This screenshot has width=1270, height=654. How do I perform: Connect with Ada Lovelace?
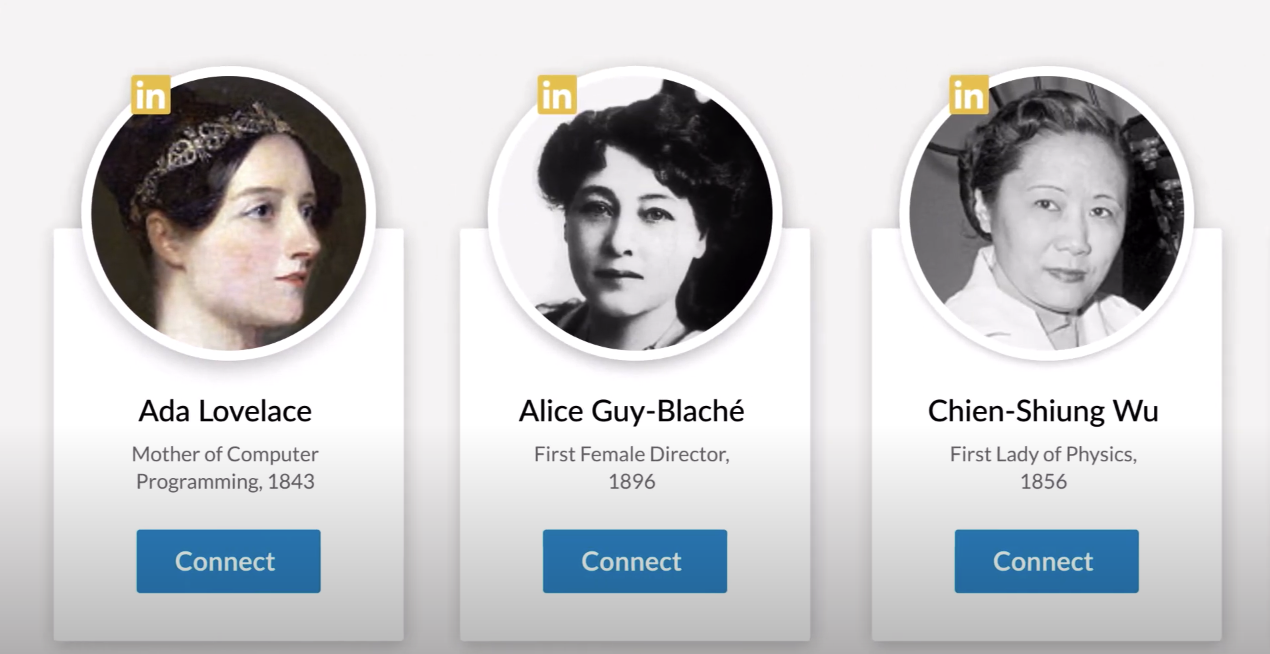[x=228, y=561]
